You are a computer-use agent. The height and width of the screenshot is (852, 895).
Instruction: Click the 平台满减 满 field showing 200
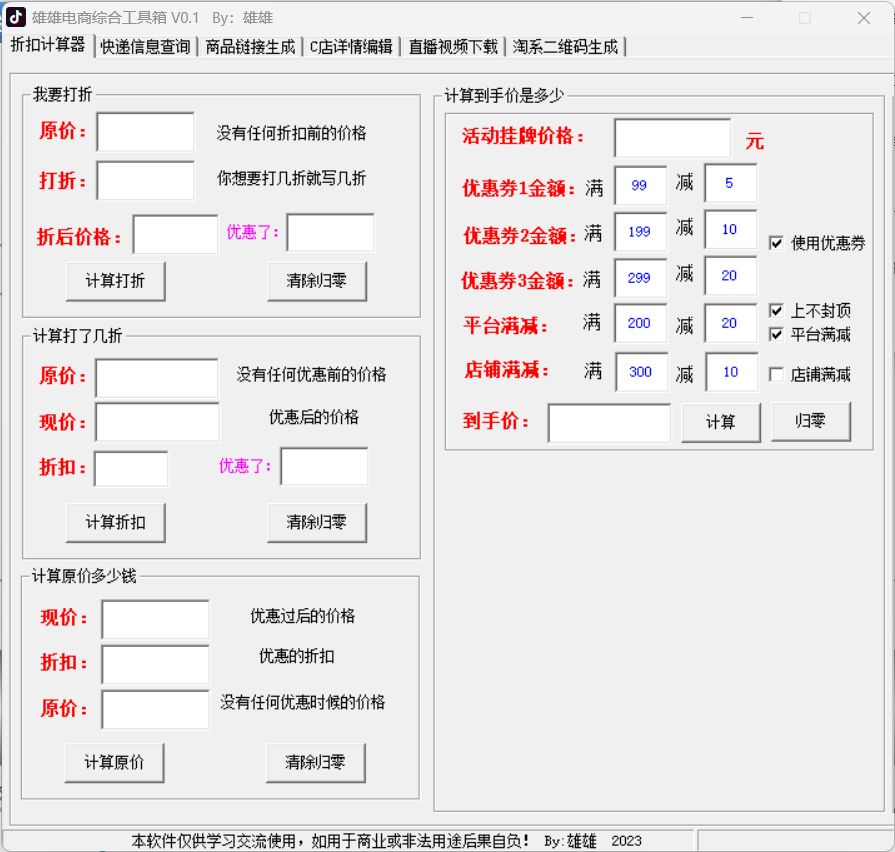[x=640, y=323]
